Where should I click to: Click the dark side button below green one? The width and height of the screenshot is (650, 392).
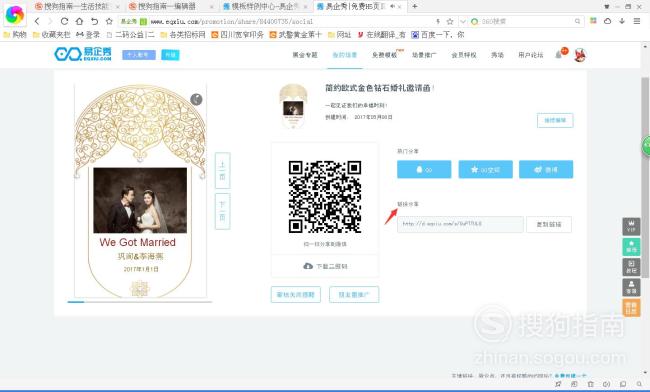click(x=631, y=267)
